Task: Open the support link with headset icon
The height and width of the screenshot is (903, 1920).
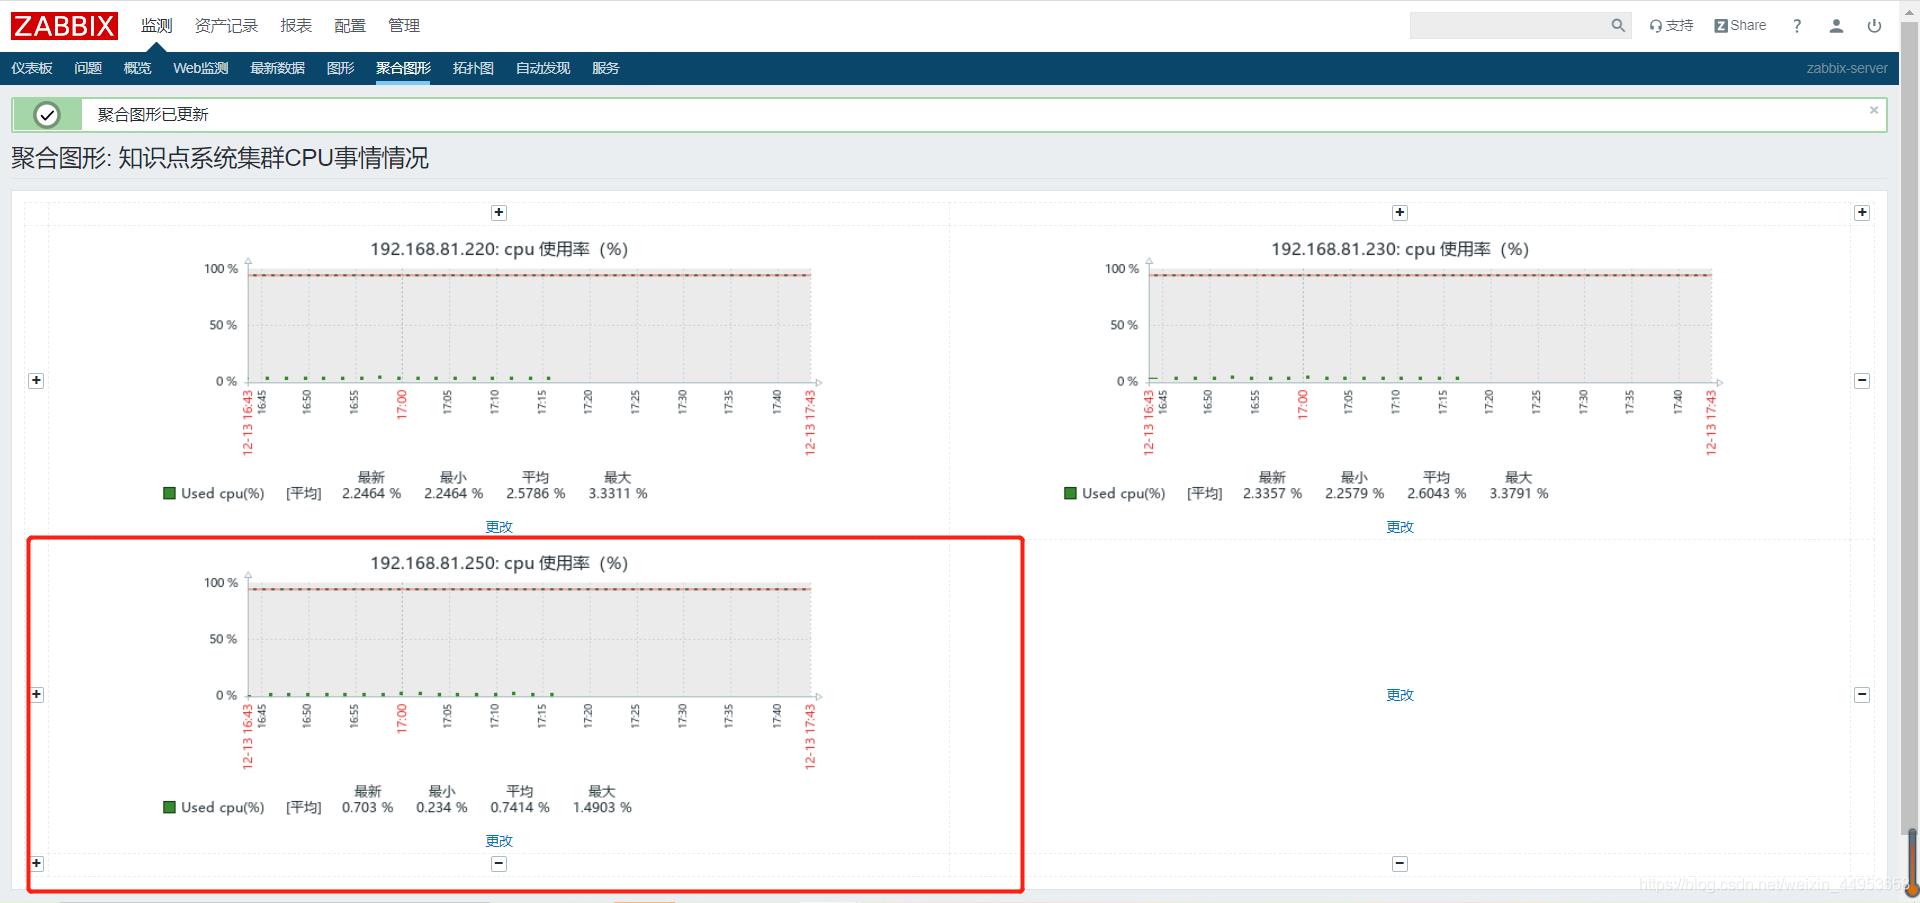Action: 1671,26
